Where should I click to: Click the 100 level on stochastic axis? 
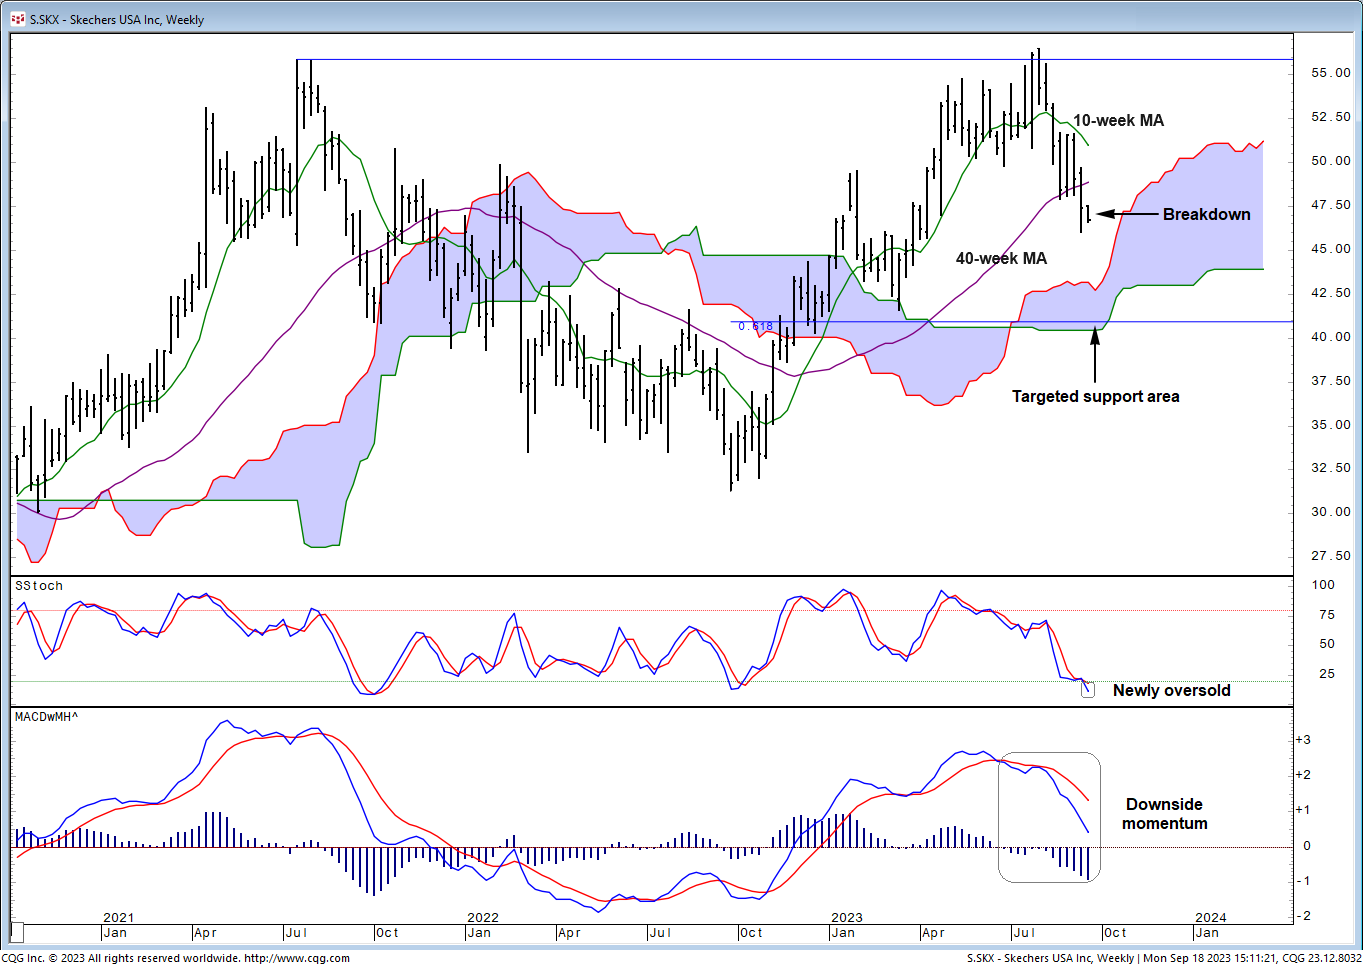[1323, 585]
